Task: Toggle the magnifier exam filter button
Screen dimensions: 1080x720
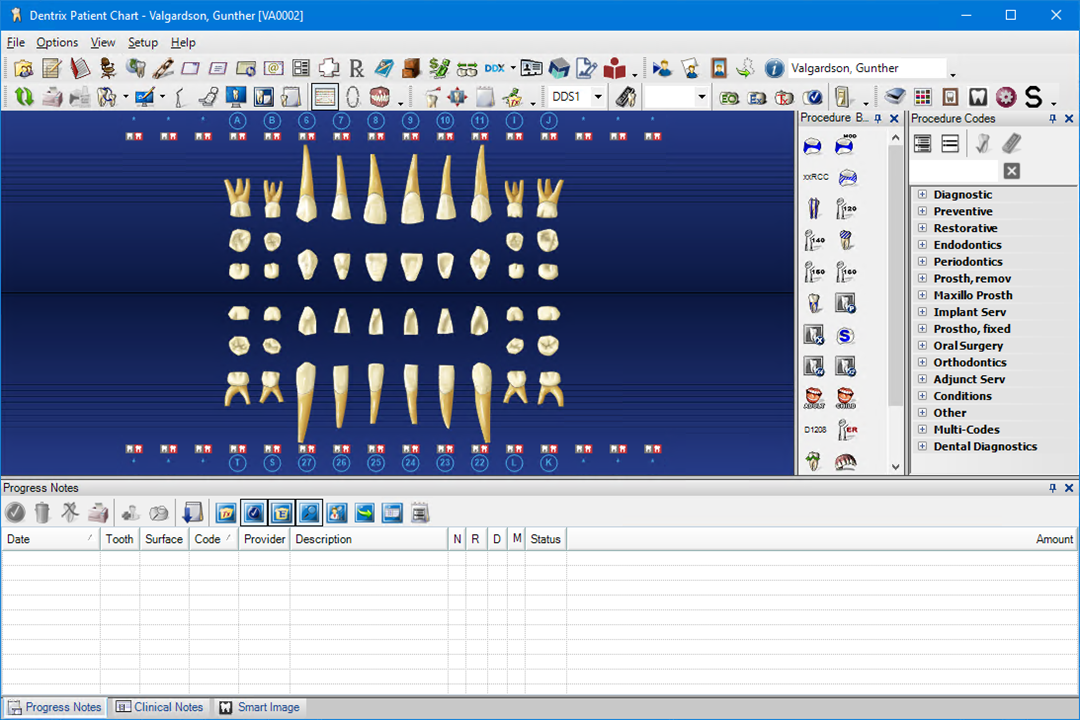Action: (309, 513)
